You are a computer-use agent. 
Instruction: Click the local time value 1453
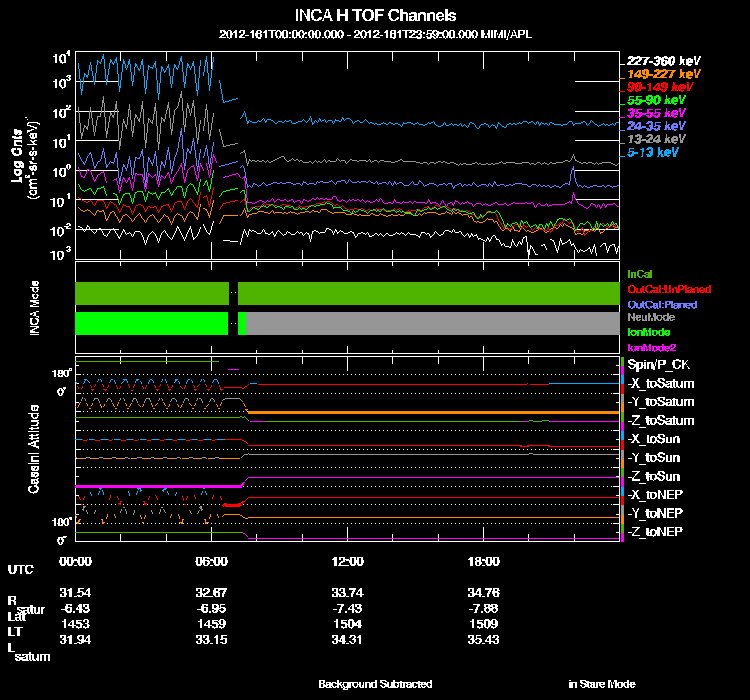pyautogui.click(x=76, y=624)
